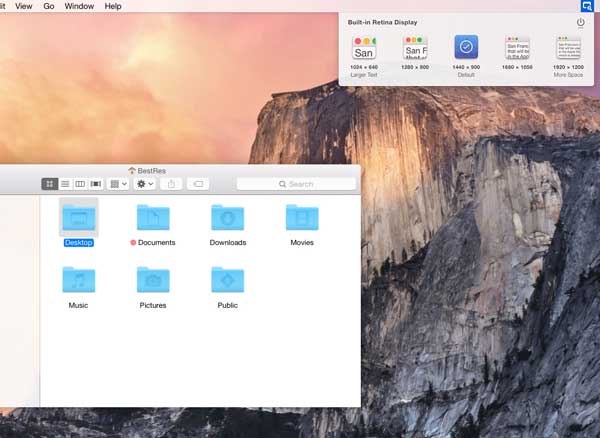Click the Built-in Retina Display heading
This screenshot has height=438, width=600.
[382, 22]
